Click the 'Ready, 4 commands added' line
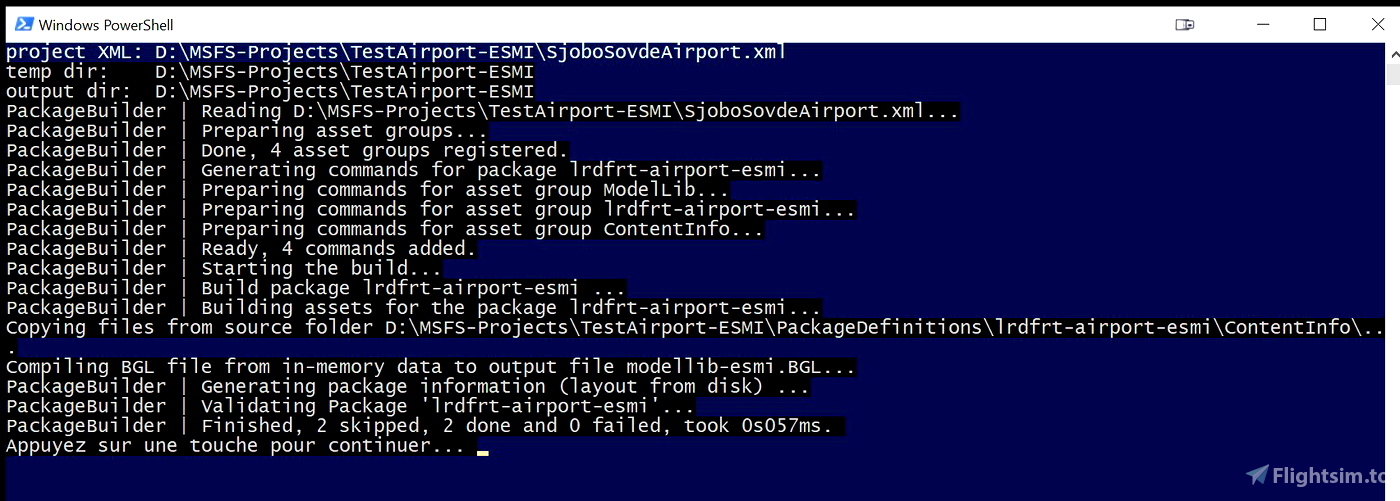This screenshot has width=1400, height=501. click(x=242, y=249)
